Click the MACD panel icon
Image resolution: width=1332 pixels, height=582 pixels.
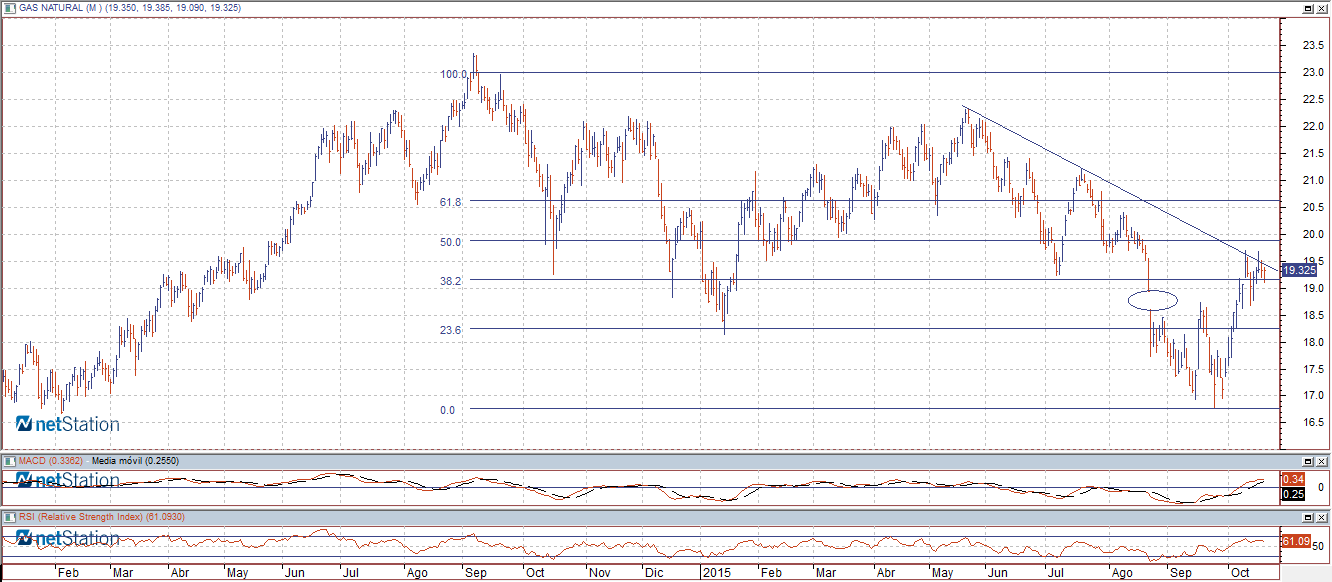click(x=9, y=461)
